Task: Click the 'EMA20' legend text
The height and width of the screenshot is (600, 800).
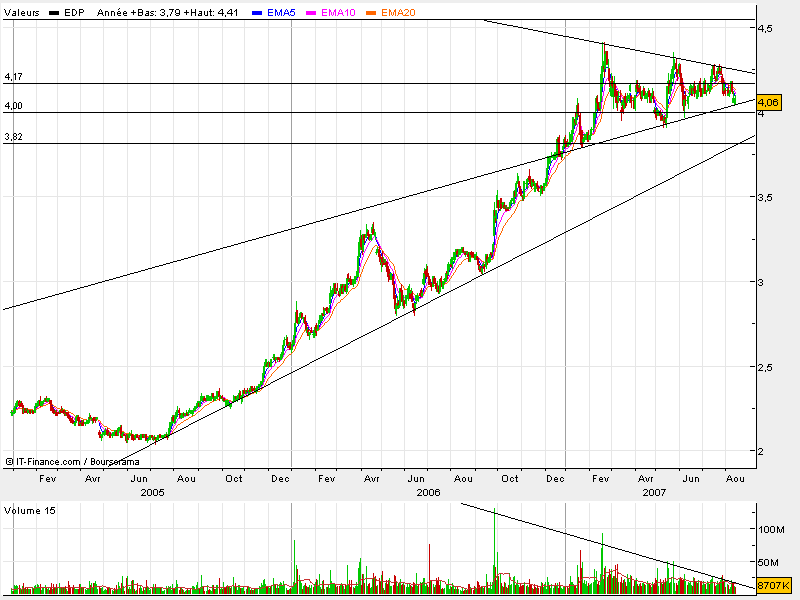Action: [x=398, y=13]
